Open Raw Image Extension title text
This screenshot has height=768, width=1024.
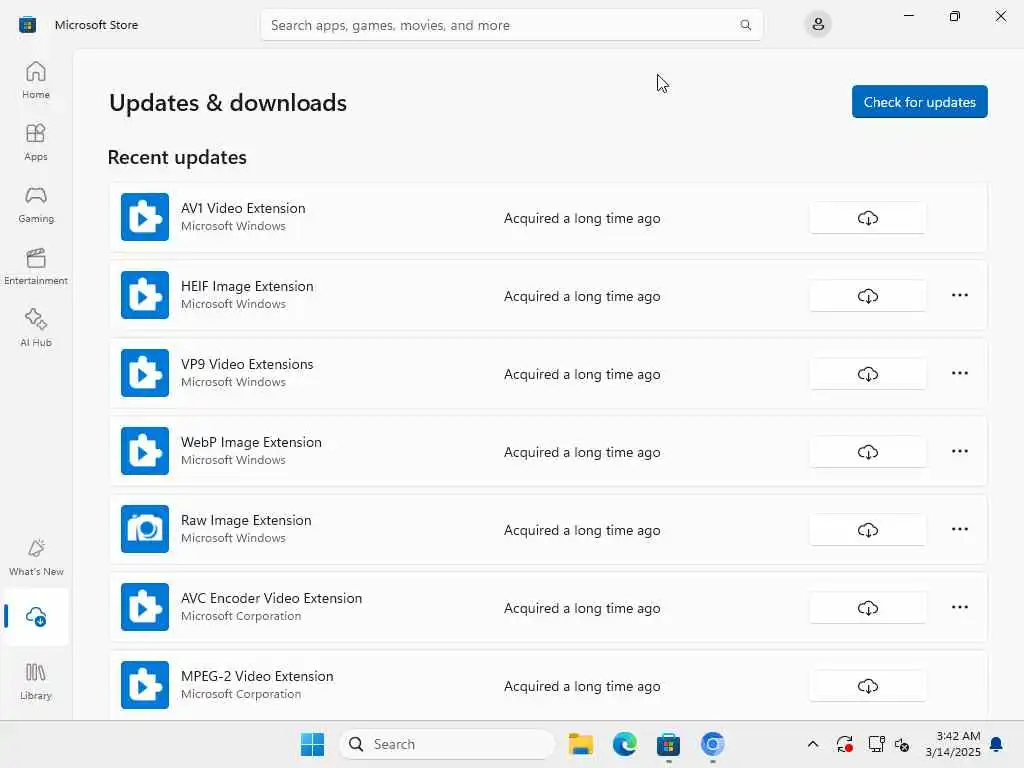pyautogui.click(x=246, y=520)
